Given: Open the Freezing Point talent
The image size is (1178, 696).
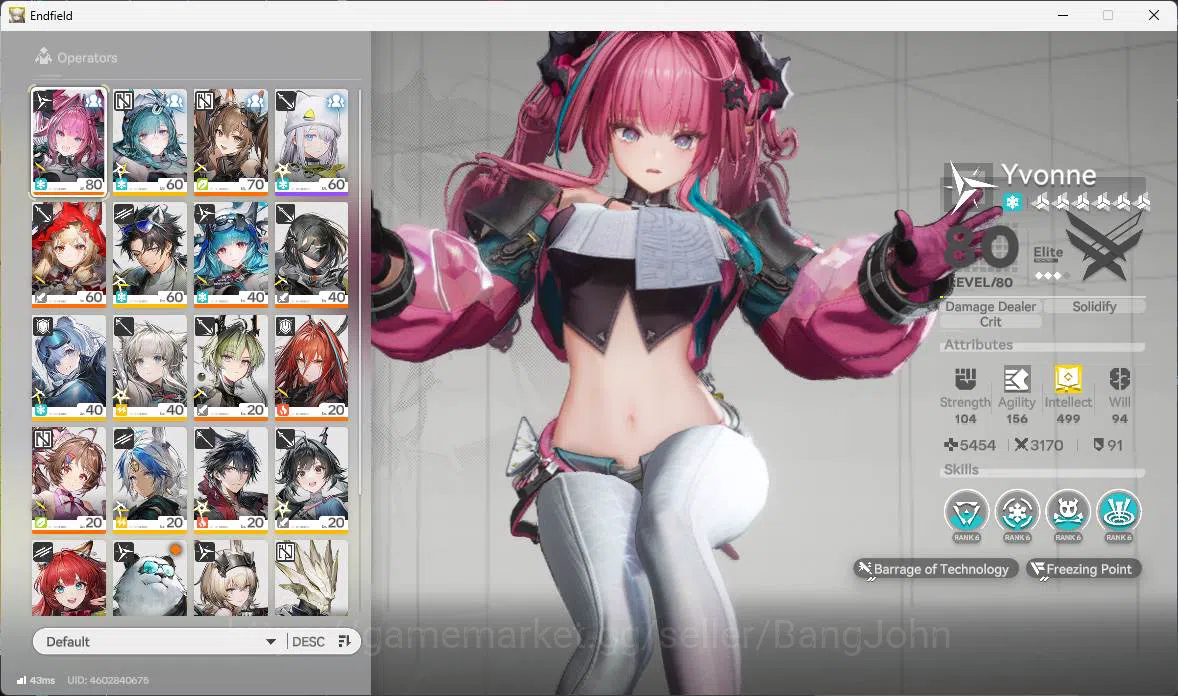Looking at the screenshot, I should [x=1082, y=569].
